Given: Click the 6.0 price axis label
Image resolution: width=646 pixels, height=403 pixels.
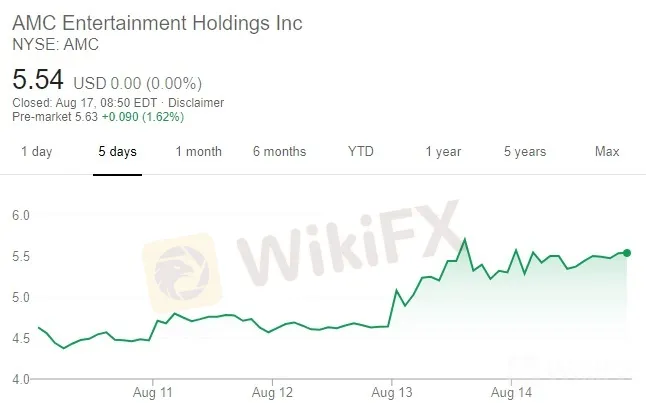Looking at the screenshot, I should [22, 215].
